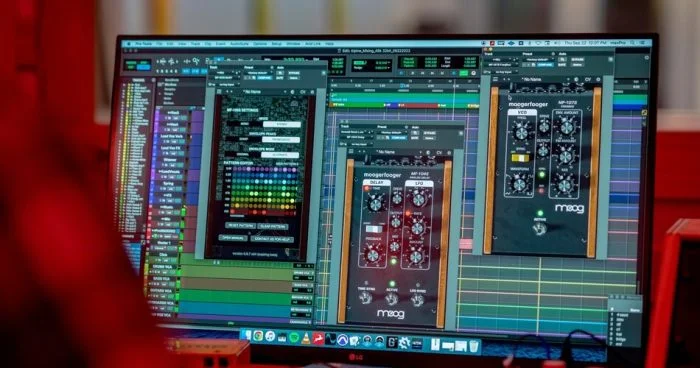Open the Window menu in menu bar
The height and width of the screenshot is (368, 700).
(x=293, y=44)
